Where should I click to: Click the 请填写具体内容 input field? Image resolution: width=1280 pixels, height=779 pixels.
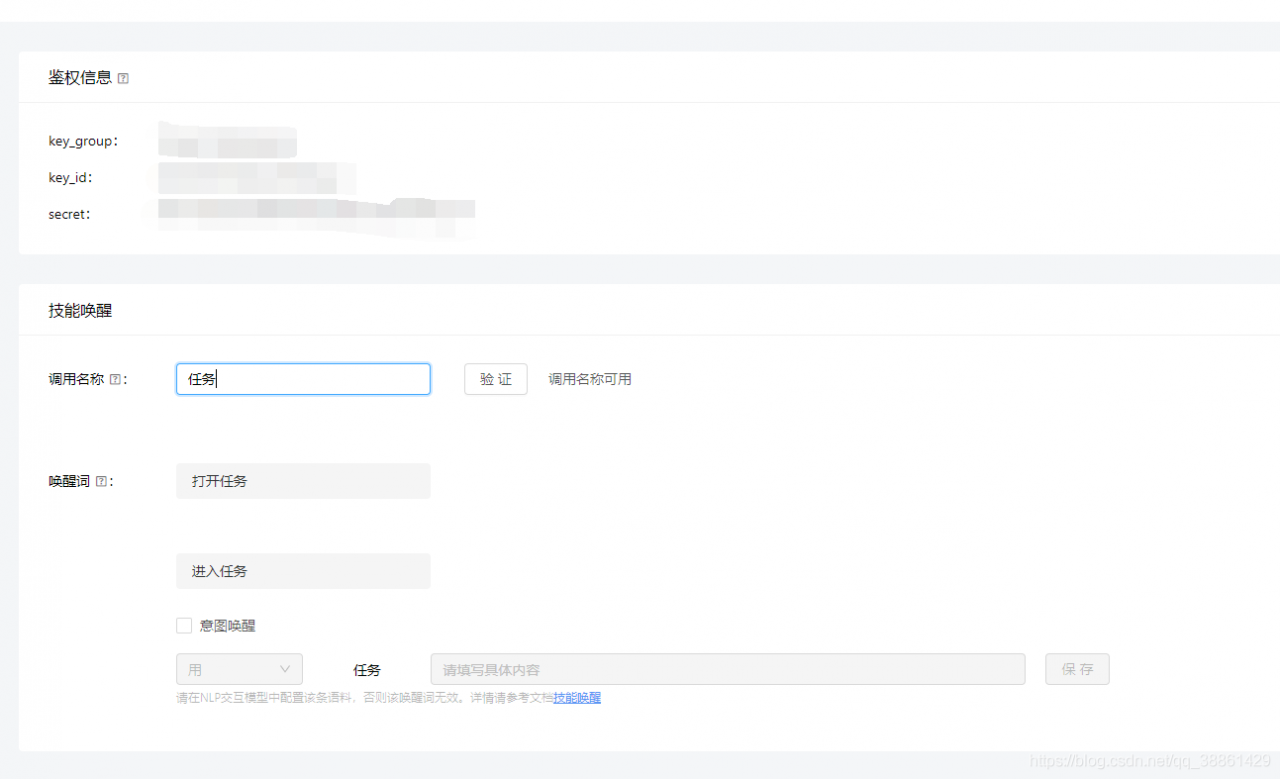click(x=728, y=669)
